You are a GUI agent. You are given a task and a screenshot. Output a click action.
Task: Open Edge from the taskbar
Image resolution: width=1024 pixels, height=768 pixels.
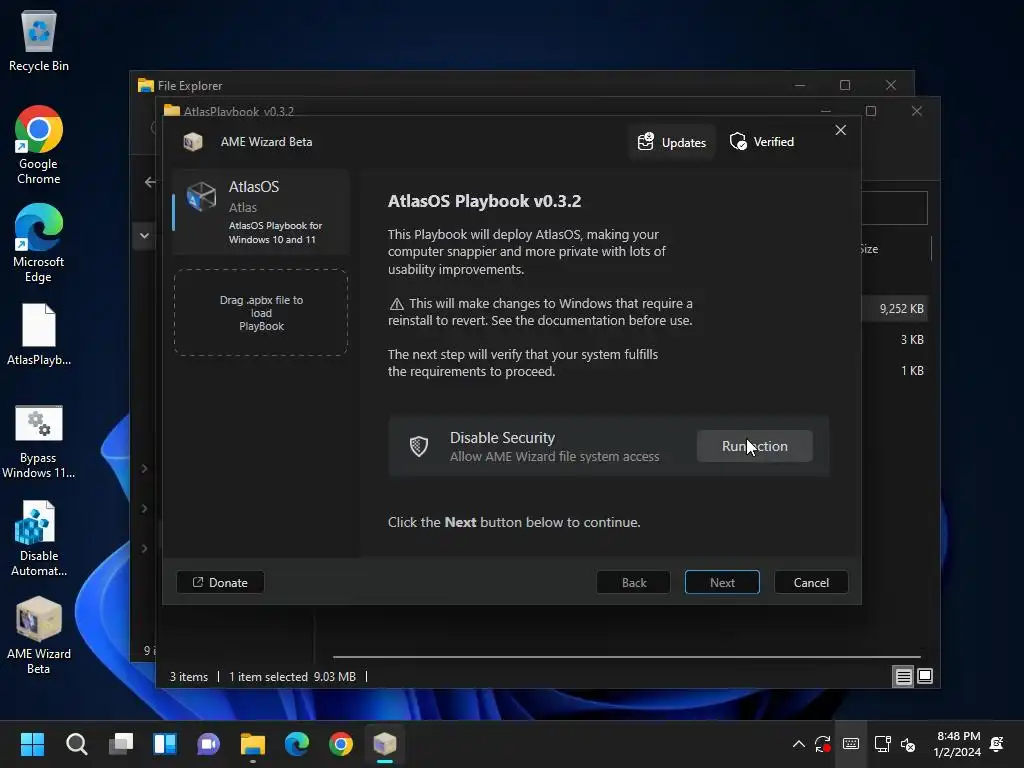[296, 744]
